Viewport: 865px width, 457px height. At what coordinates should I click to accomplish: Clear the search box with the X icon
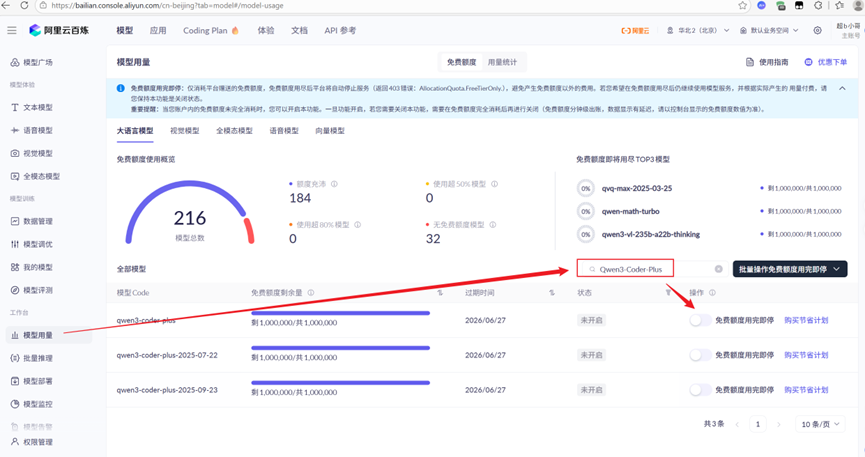(718, 269)
